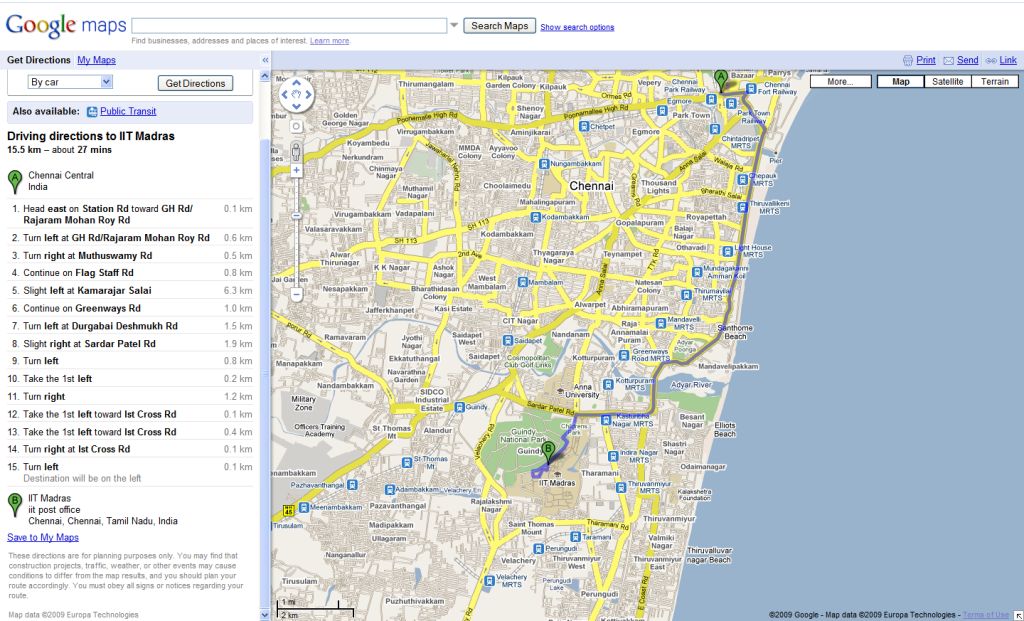The width and height of the screenshot is (1024, 621).
Task: Click the IIT Madras B pin in directions
Action: tap(14, 505)
